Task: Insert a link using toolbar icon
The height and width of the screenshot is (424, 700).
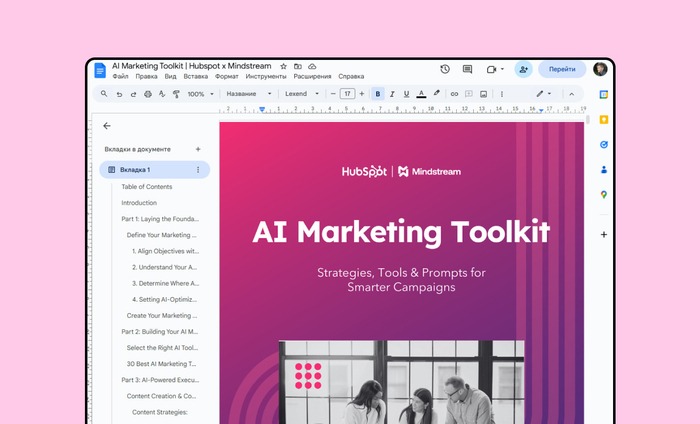Action: tap(454, 94)
